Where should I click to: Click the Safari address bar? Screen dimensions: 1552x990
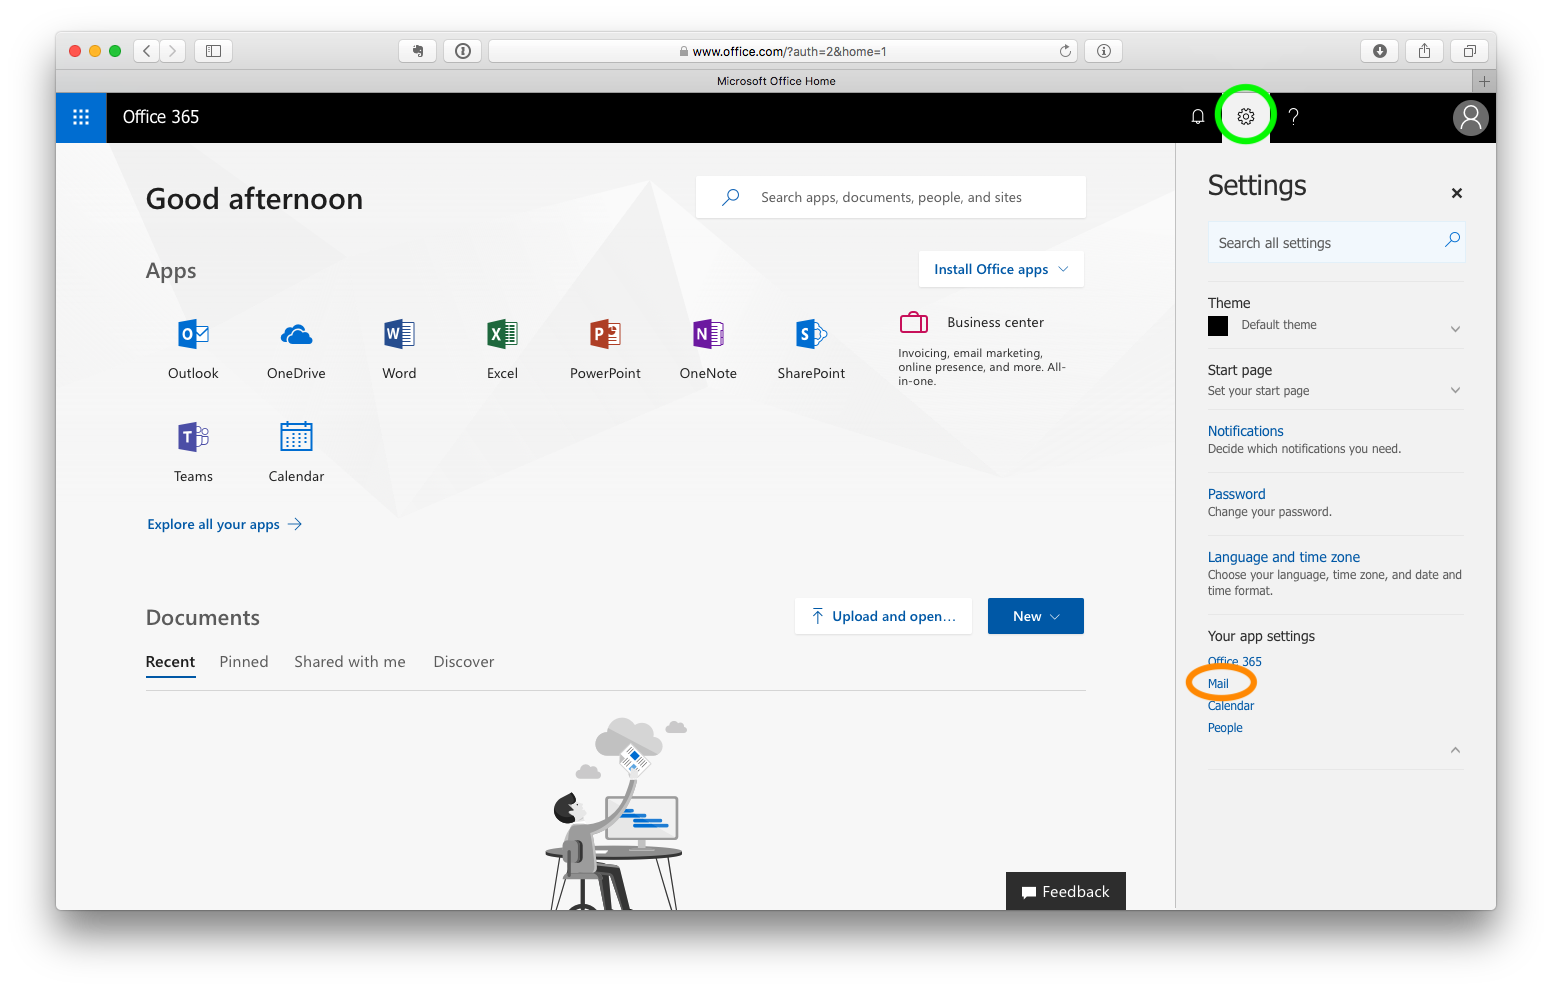(x=783, y=51)
